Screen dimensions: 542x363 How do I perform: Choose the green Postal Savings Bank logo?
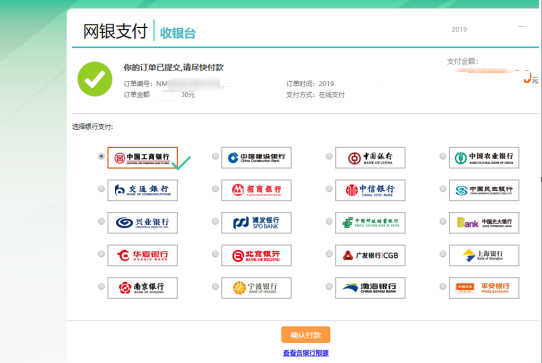tap(370, 223)
